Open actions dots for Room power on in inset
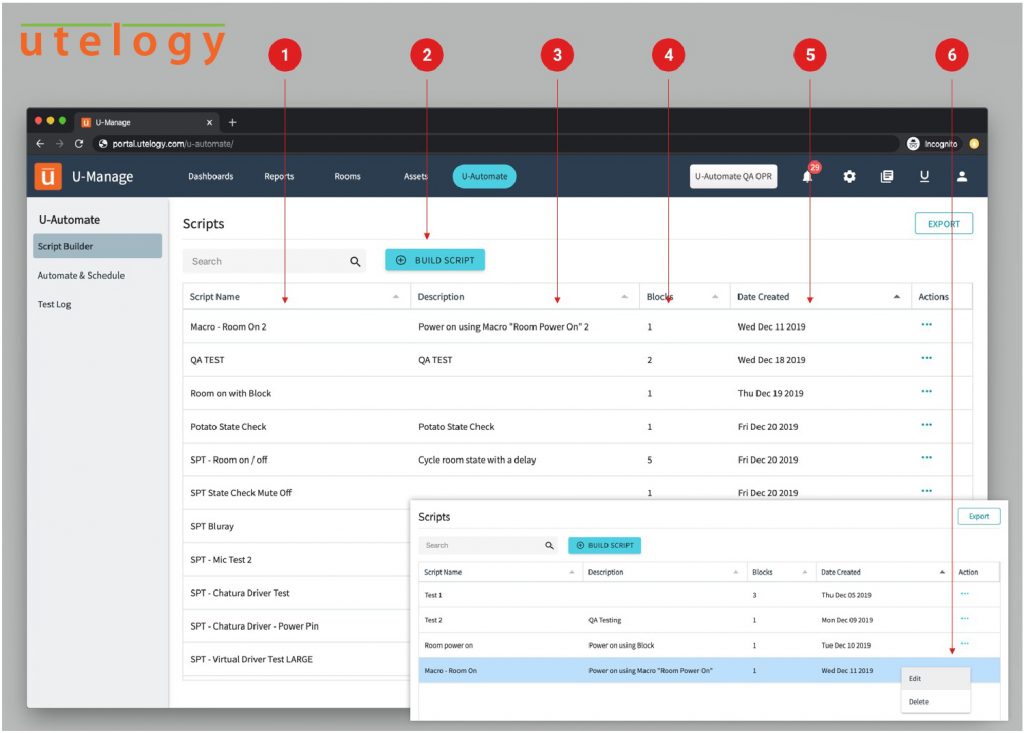Screen dimensions: 1024x733 (x=965, y=643)
